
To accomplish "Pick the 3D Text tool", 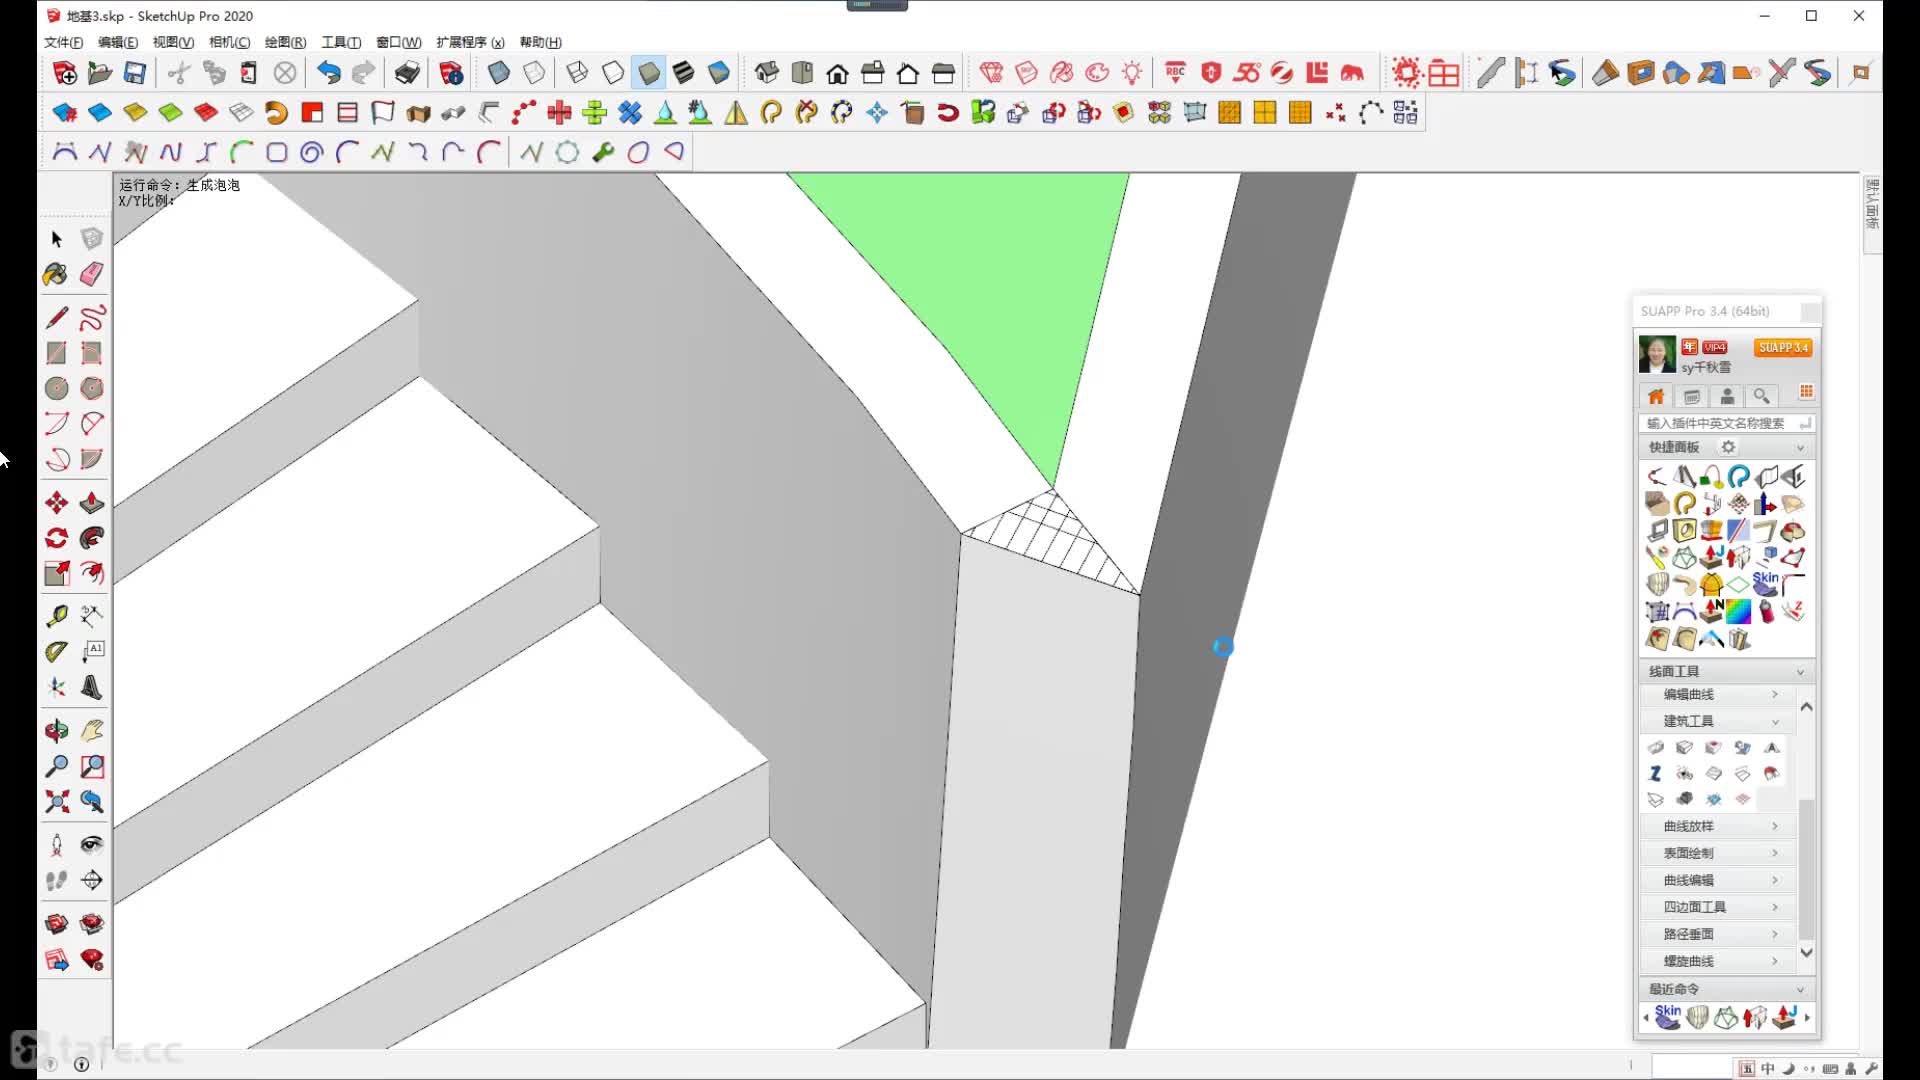I will click(92, 687).
